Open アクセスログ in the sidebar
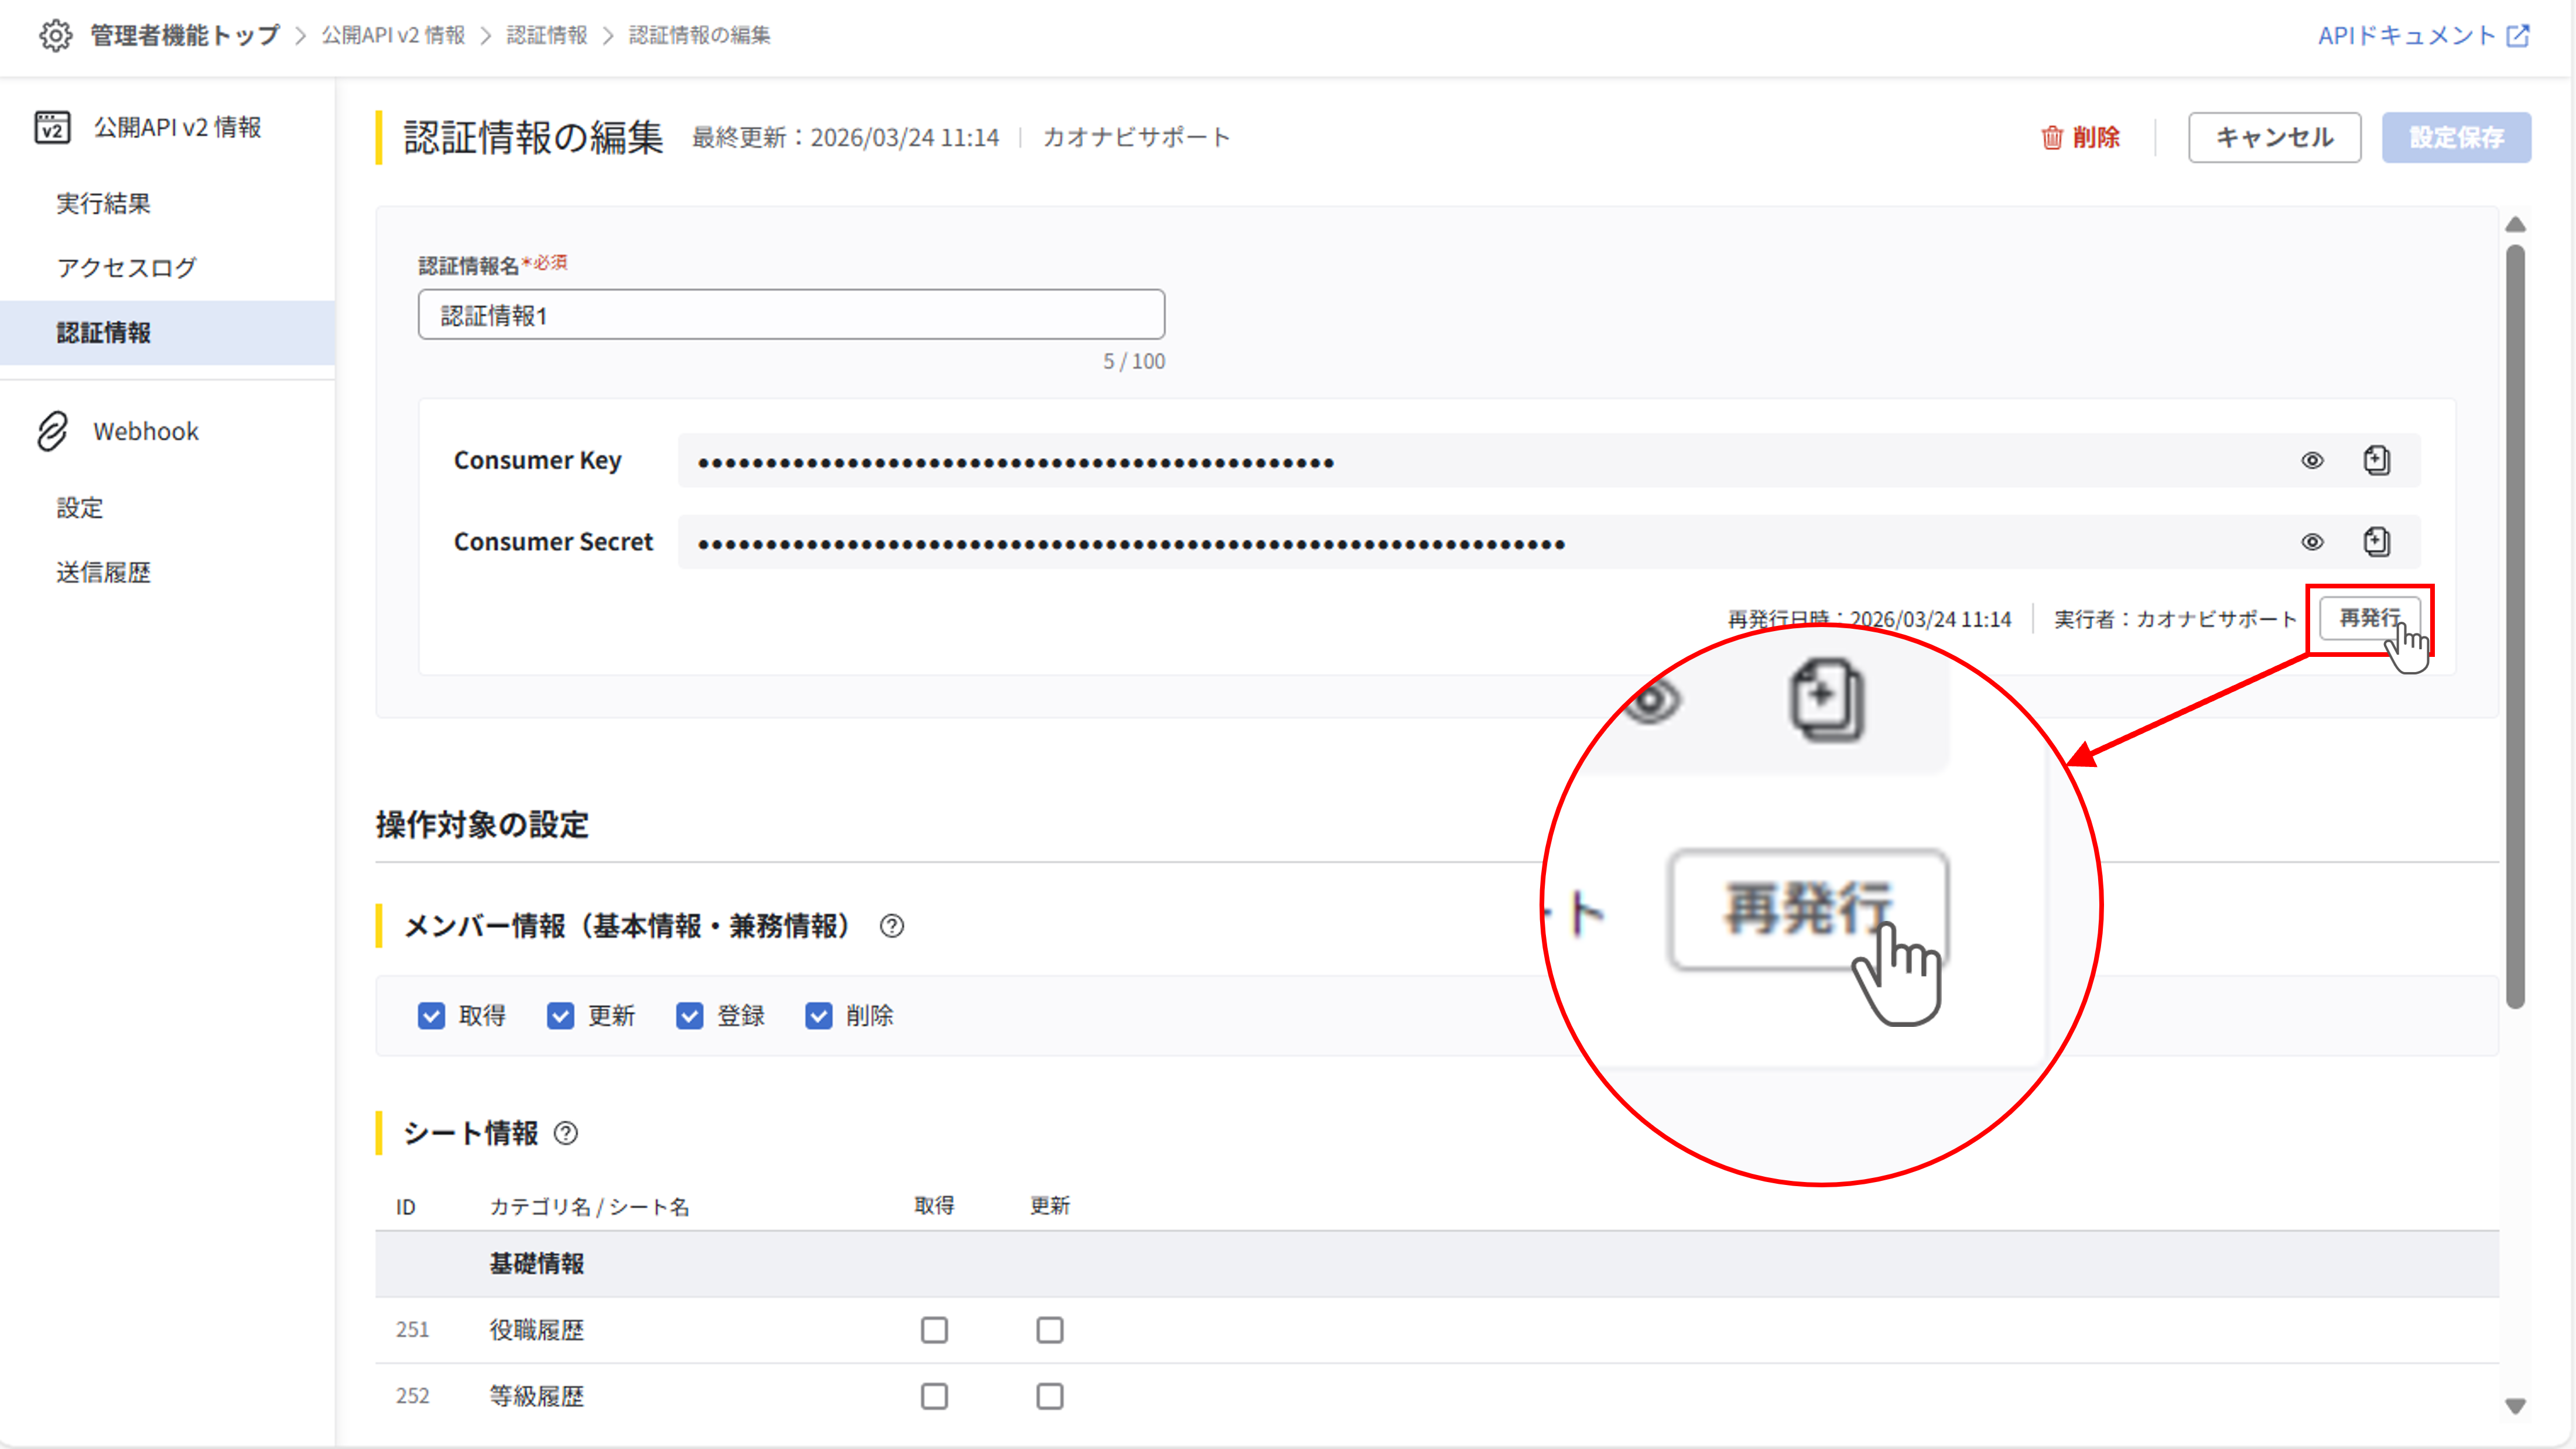The height and width of the screenshot is (1449, 2576). pyautogui.click(x=126, y=268)
